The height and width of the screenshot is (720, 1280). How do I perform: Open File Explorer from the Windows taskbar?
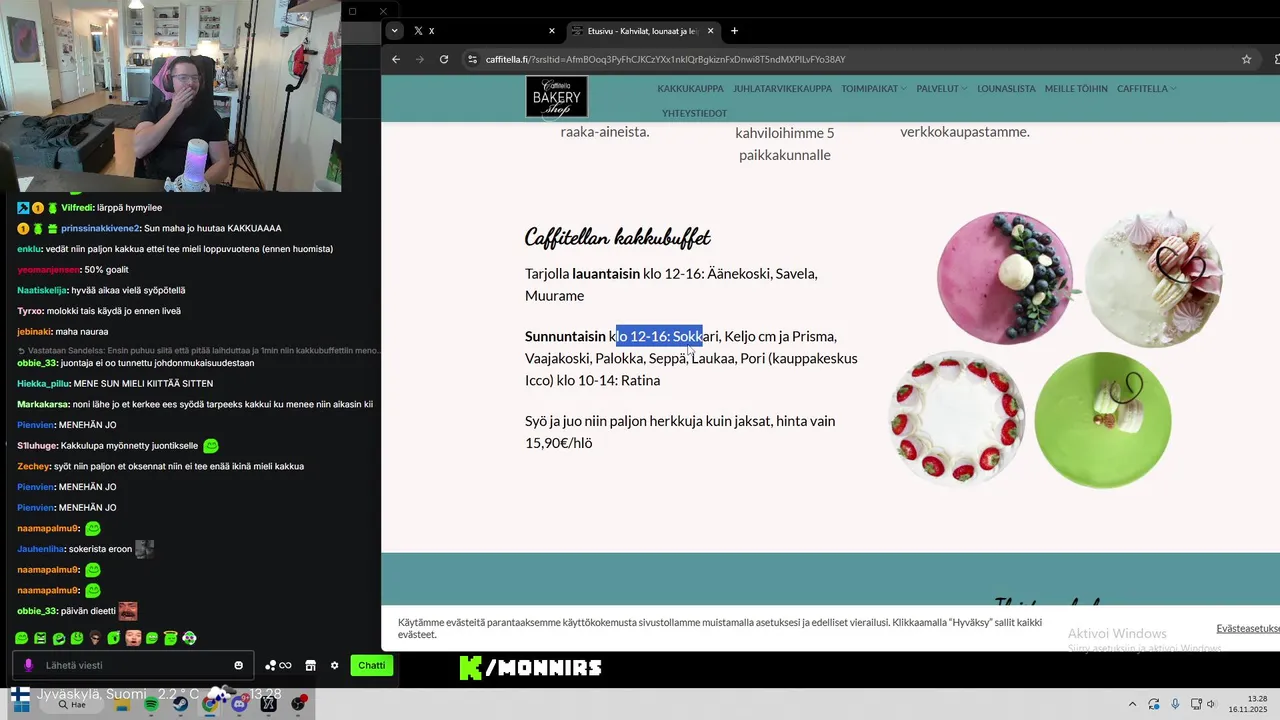[x=122, y=704]
